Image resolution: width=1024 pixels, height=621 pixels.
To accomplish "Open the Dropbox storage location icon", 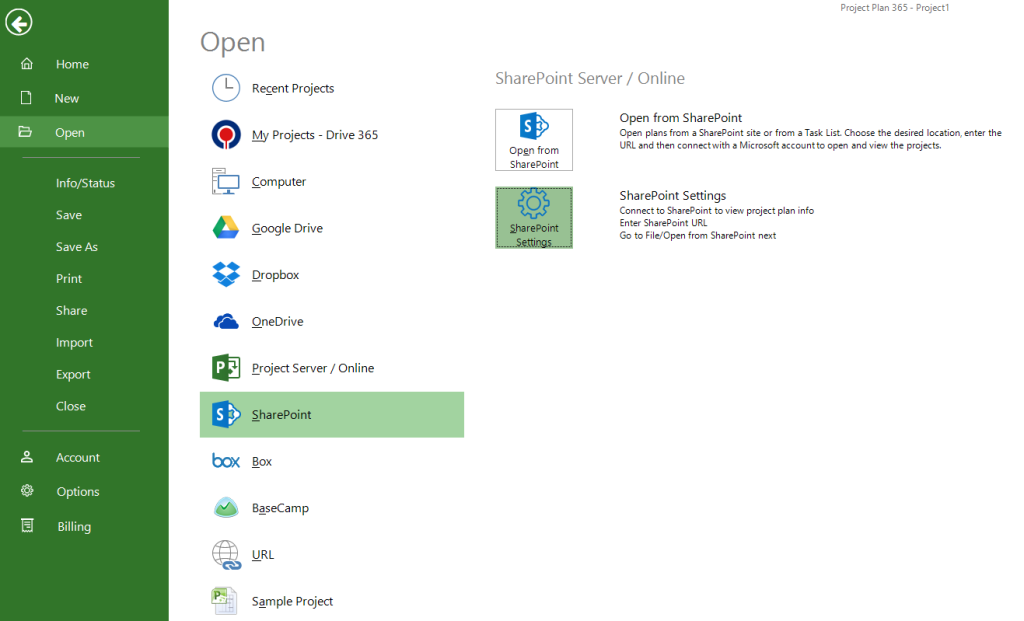I will [x=224, y=274].
